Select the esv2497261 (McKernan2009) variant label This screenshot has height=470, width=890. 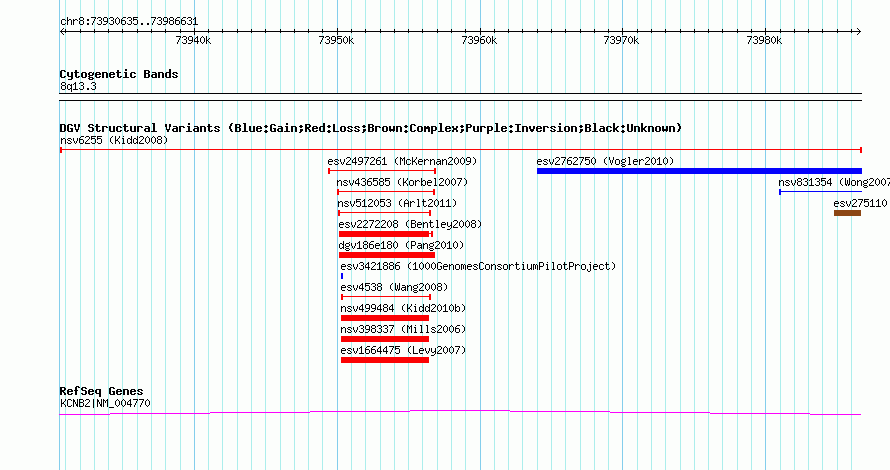pos(402,161)
